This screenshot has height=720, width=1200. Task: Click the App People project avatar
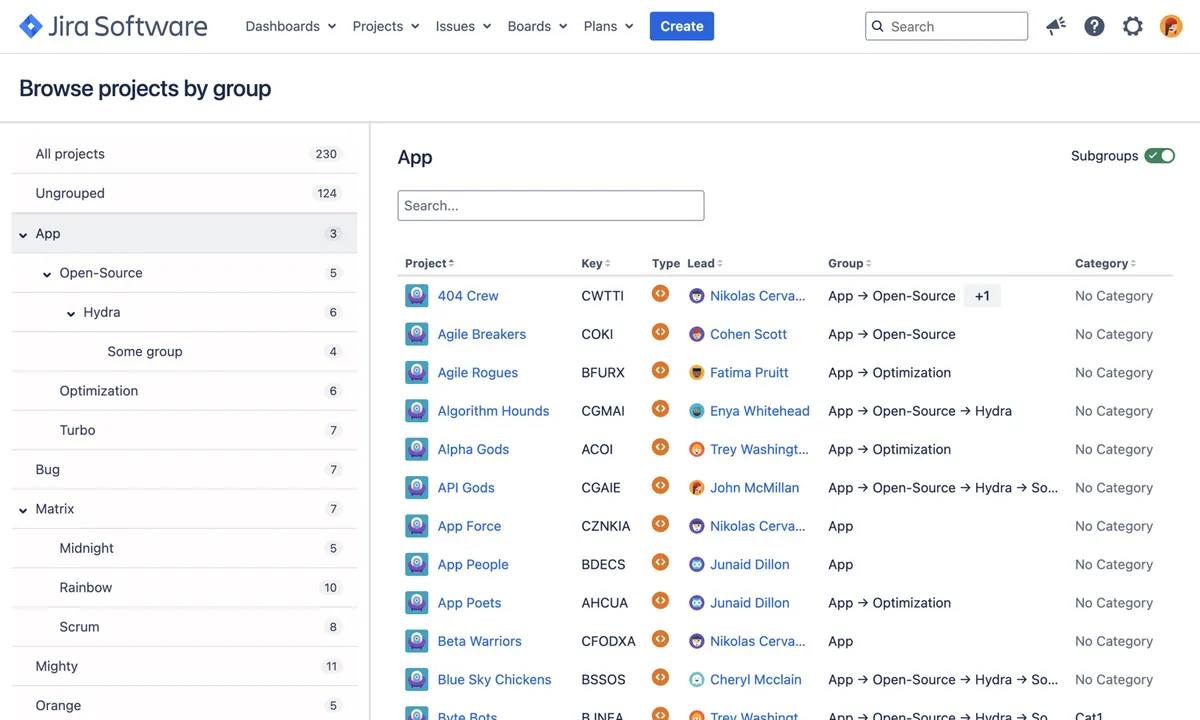tap(417, 564)
